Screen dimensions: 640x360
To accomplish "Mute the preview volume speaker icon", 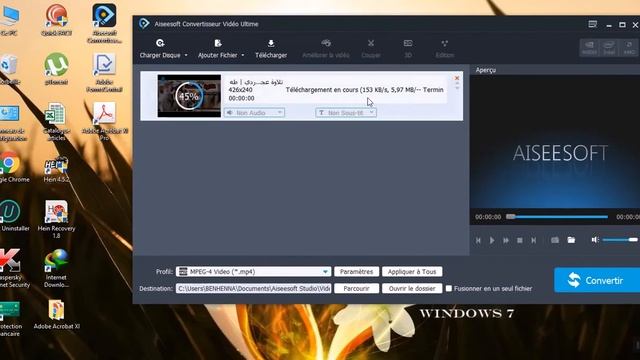I will coord(595,240).
